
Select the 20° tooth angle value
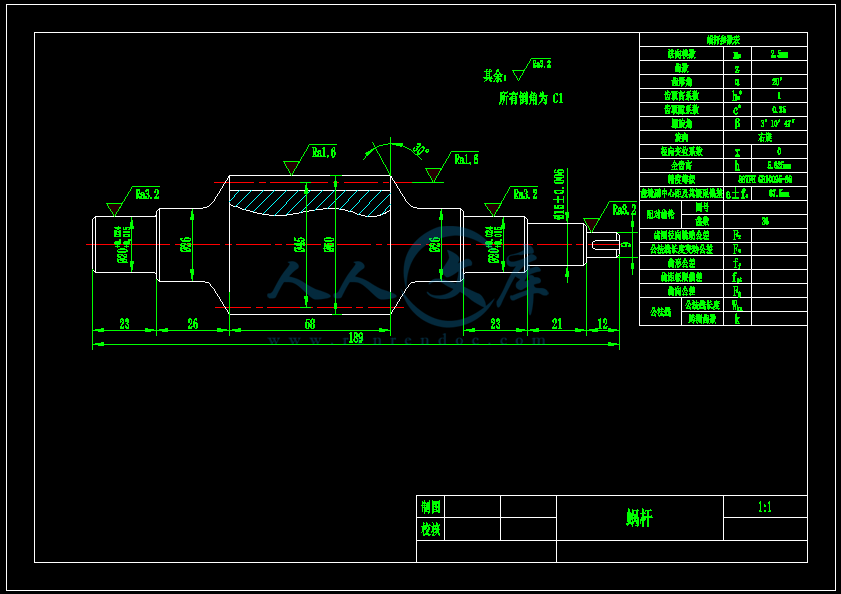pyautogui.click(x=777, y=82)
